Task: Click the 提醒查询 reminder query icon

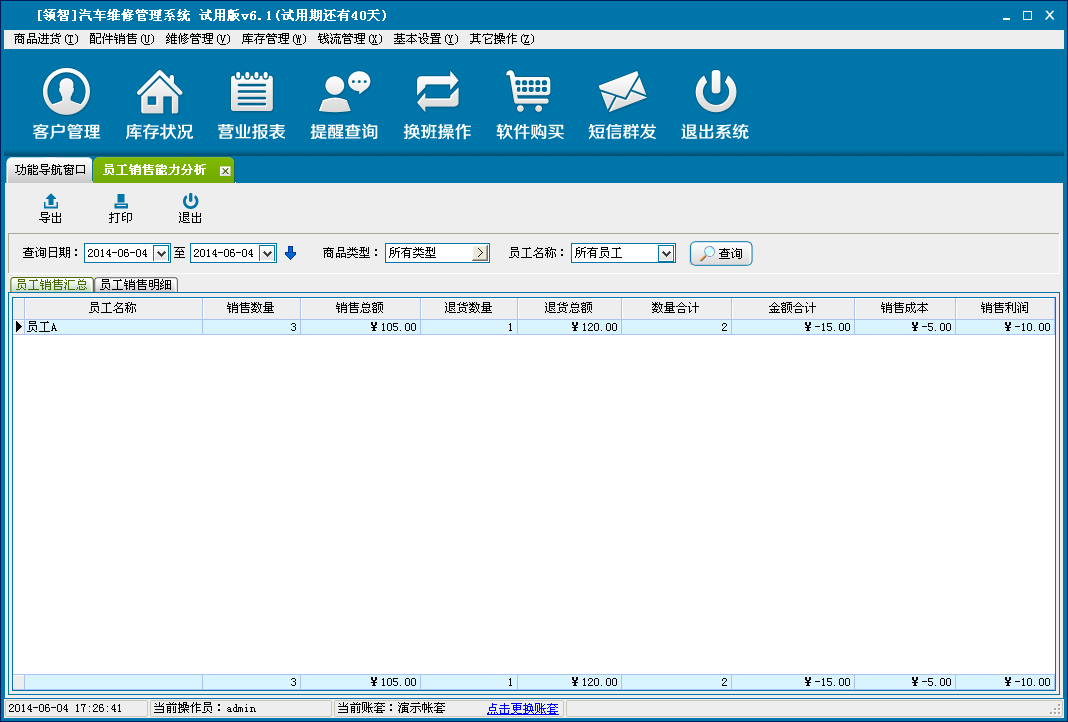Action: pyautogui.click(x=344, y=94)
